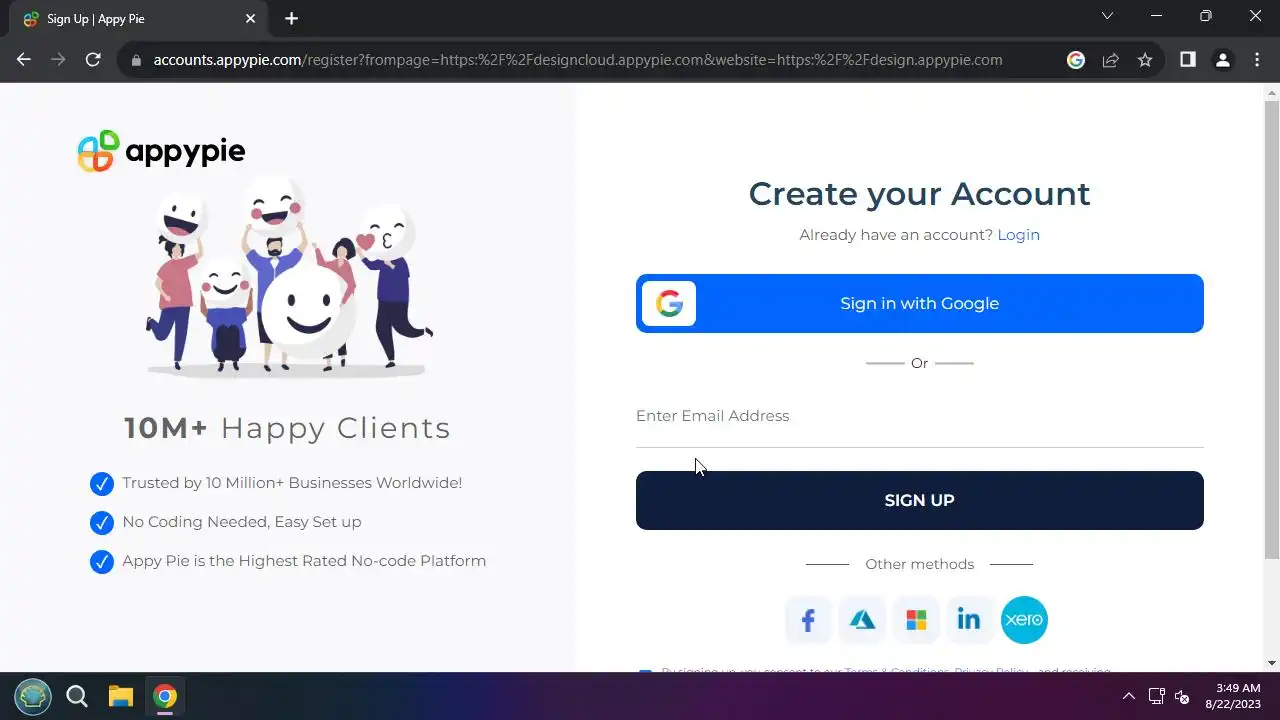The width and height of the screenshot is (1280, 720).
Task: Click Chrome icon in taskbar
Action: (x=165, y=696)
